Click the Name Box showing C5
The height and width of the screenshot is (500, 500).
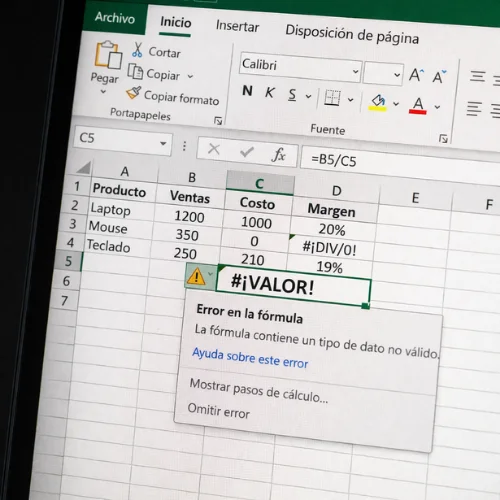click(123, 140)
